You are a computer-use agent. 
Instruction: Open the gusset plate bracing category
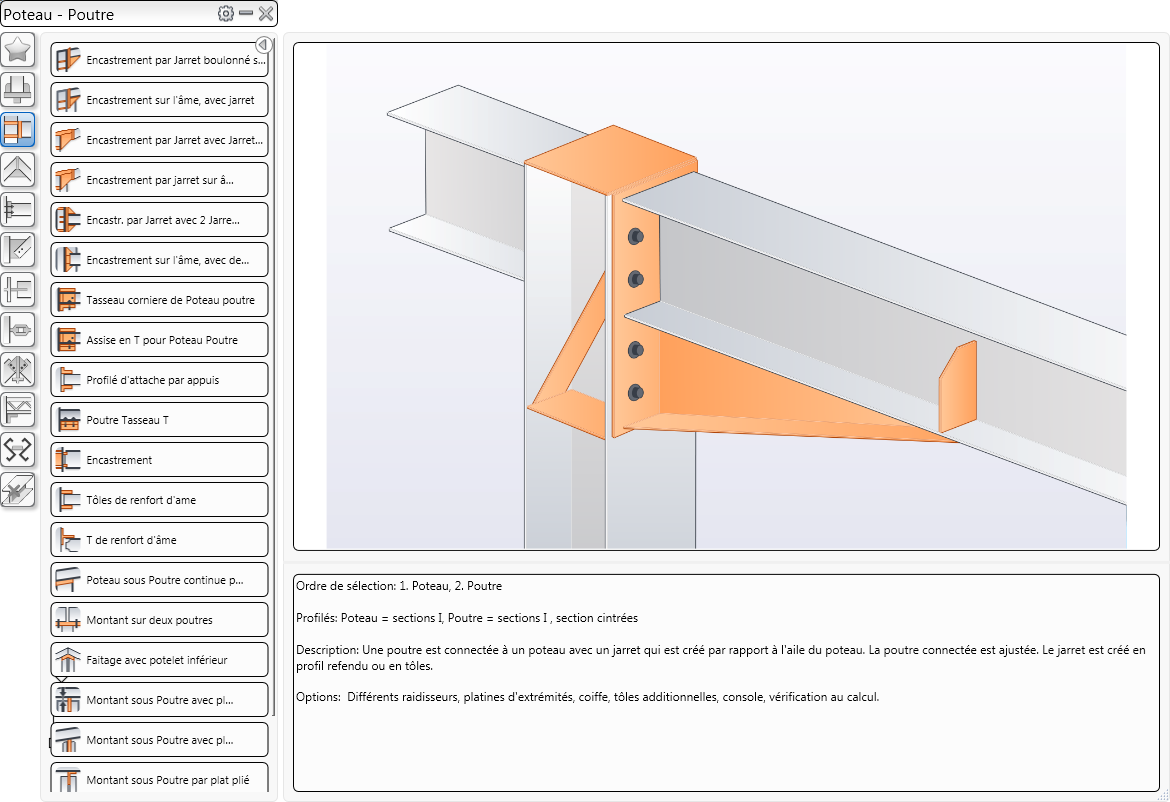pyautogui.click(x=18, y=250)
